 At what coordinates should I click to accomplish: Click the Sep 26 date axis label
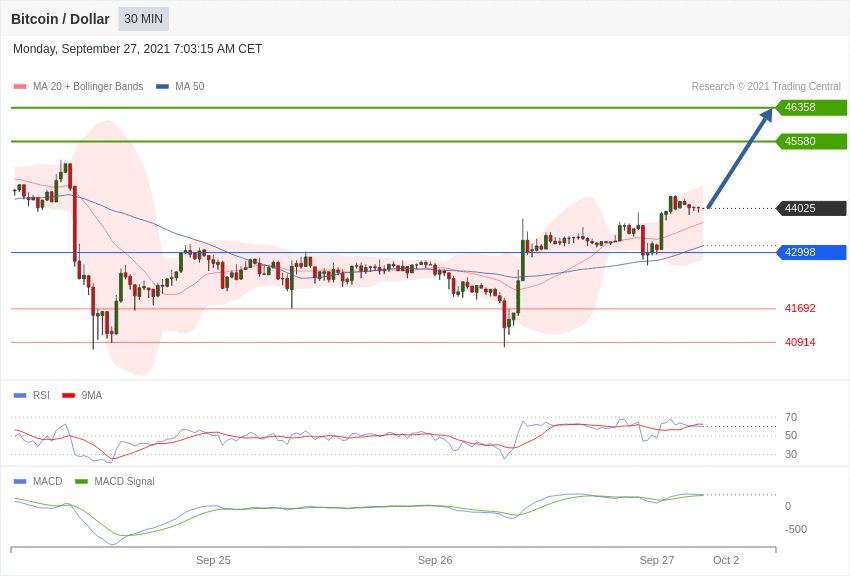click(435, 560)
